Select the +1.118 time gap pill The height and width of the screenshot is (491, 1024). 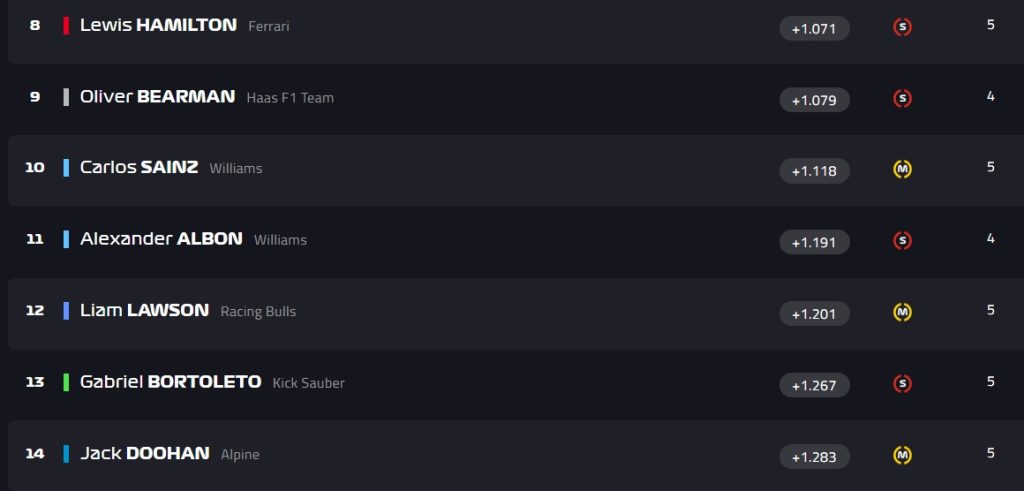pos(814,171)
